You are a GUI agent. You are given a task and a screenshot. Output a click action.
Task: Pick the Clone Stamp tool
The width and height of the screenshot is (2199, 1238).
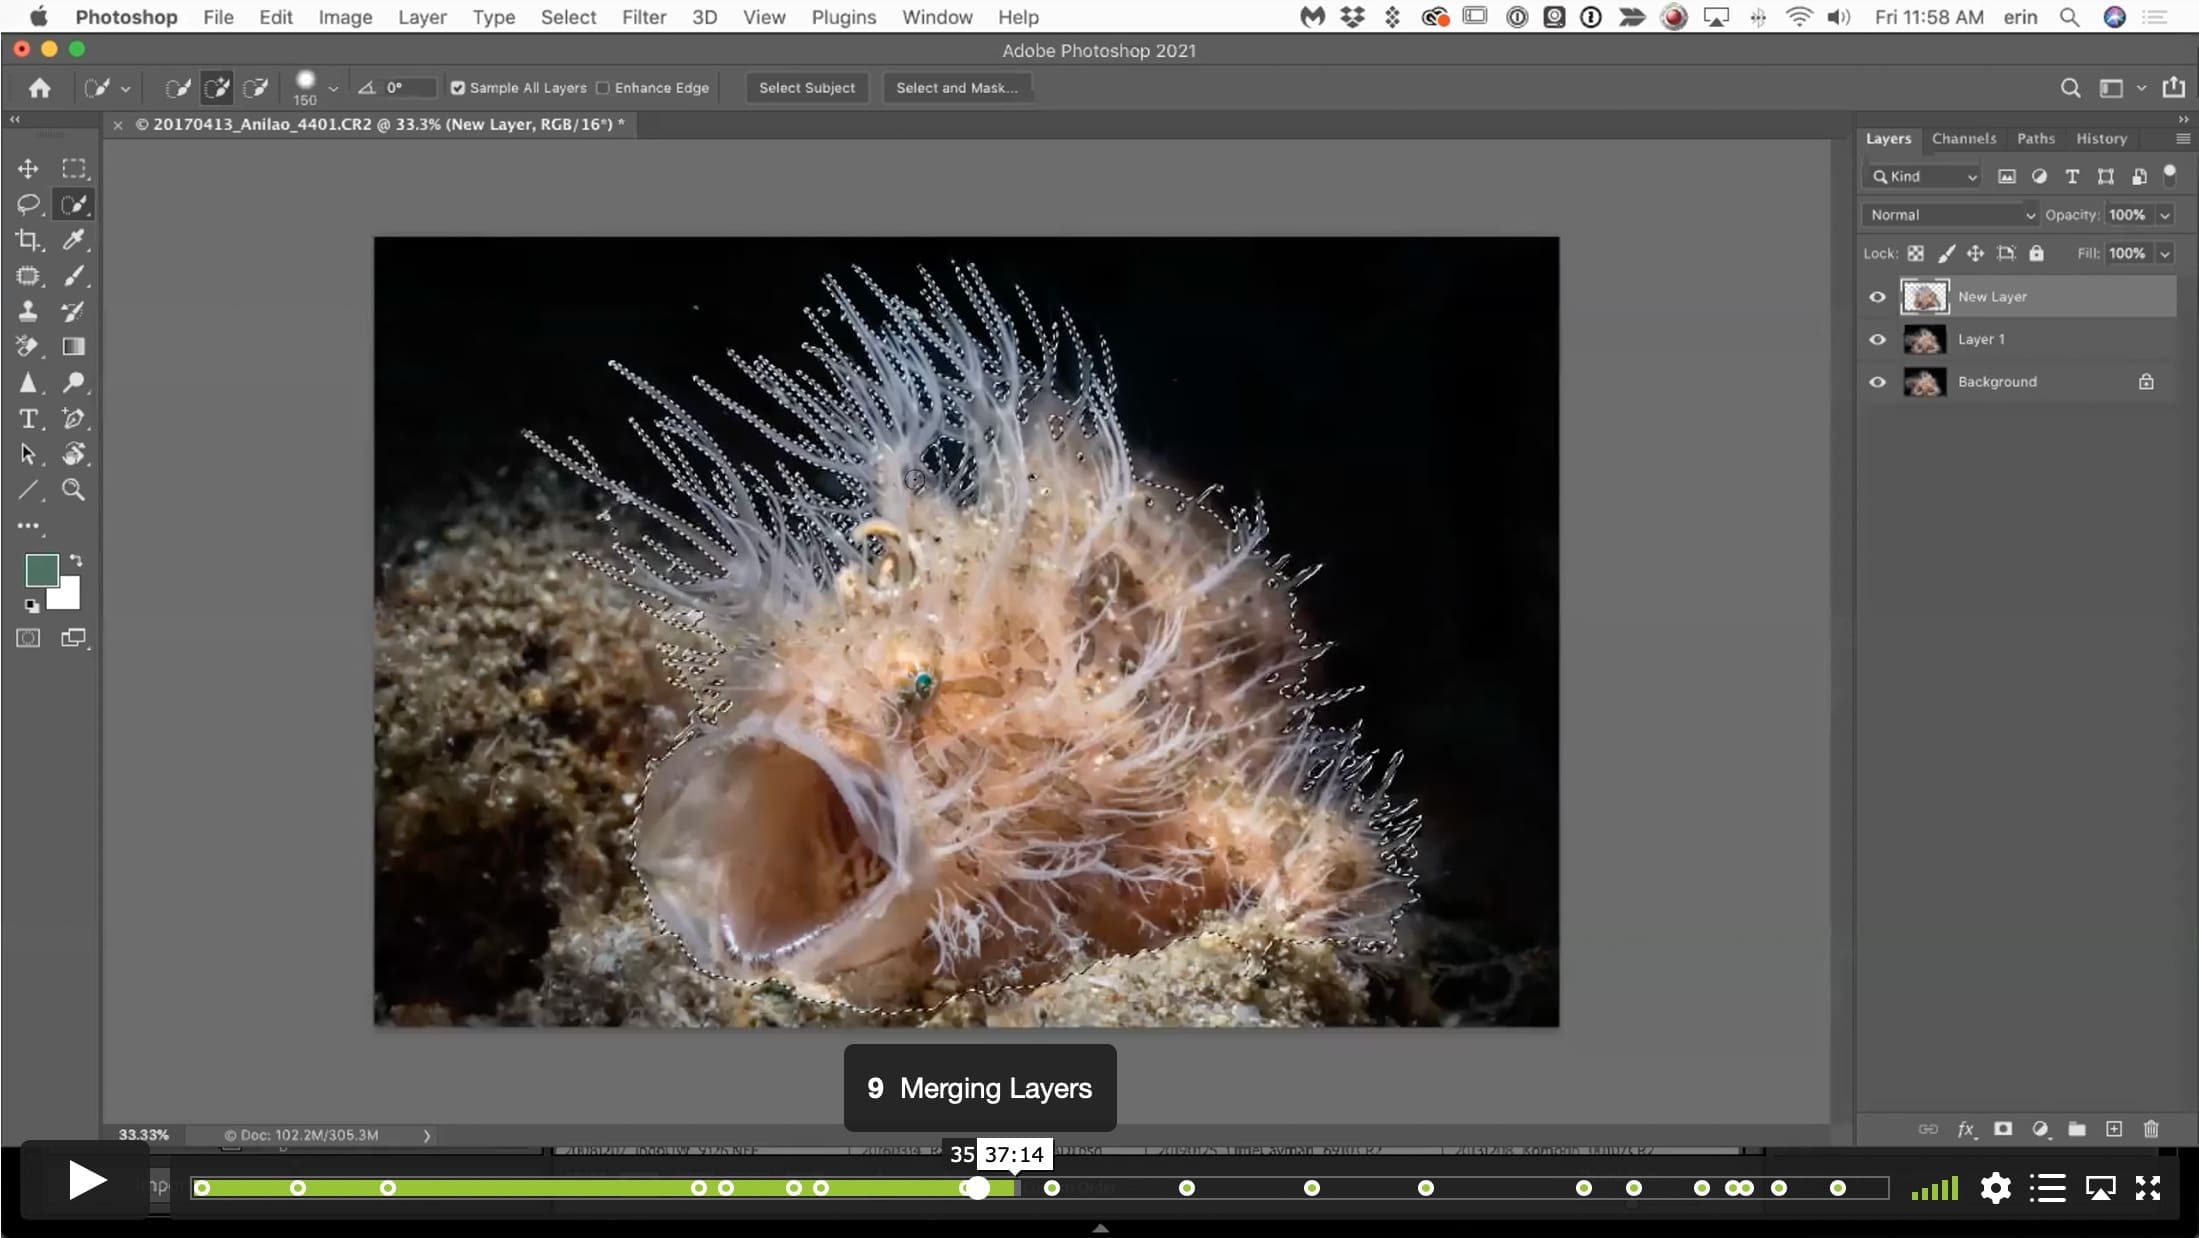point(28,311)
